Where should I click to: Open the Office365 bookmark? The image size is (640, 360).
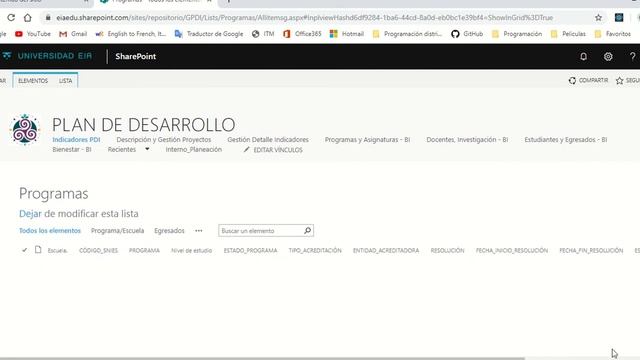pyautogui.click(x=302, y=34)
